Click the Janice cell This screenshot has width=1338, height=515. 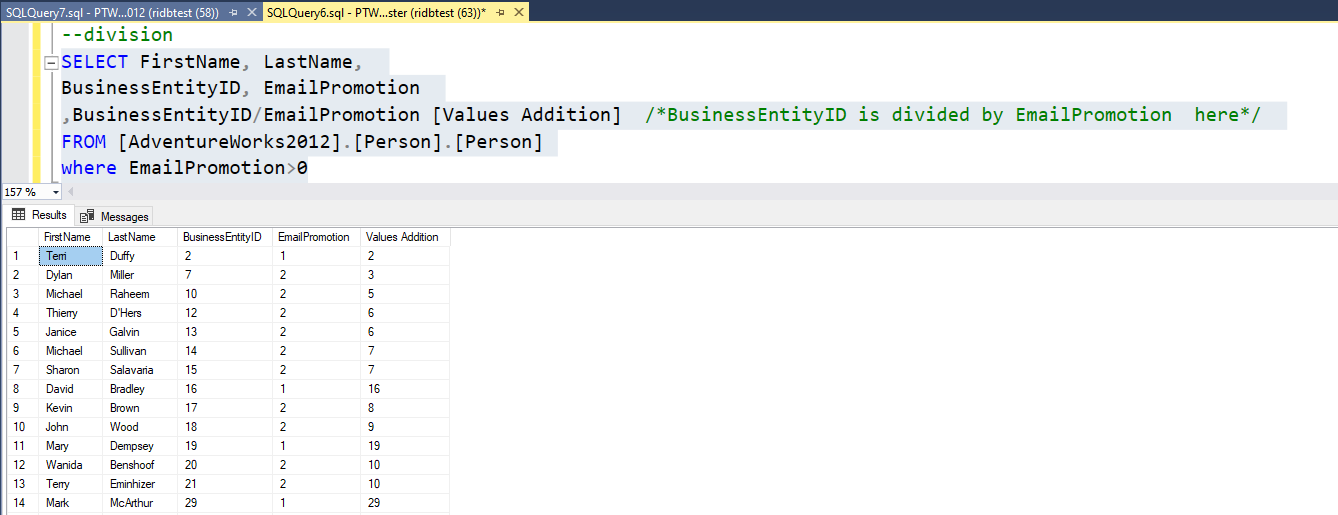(70, 332)
